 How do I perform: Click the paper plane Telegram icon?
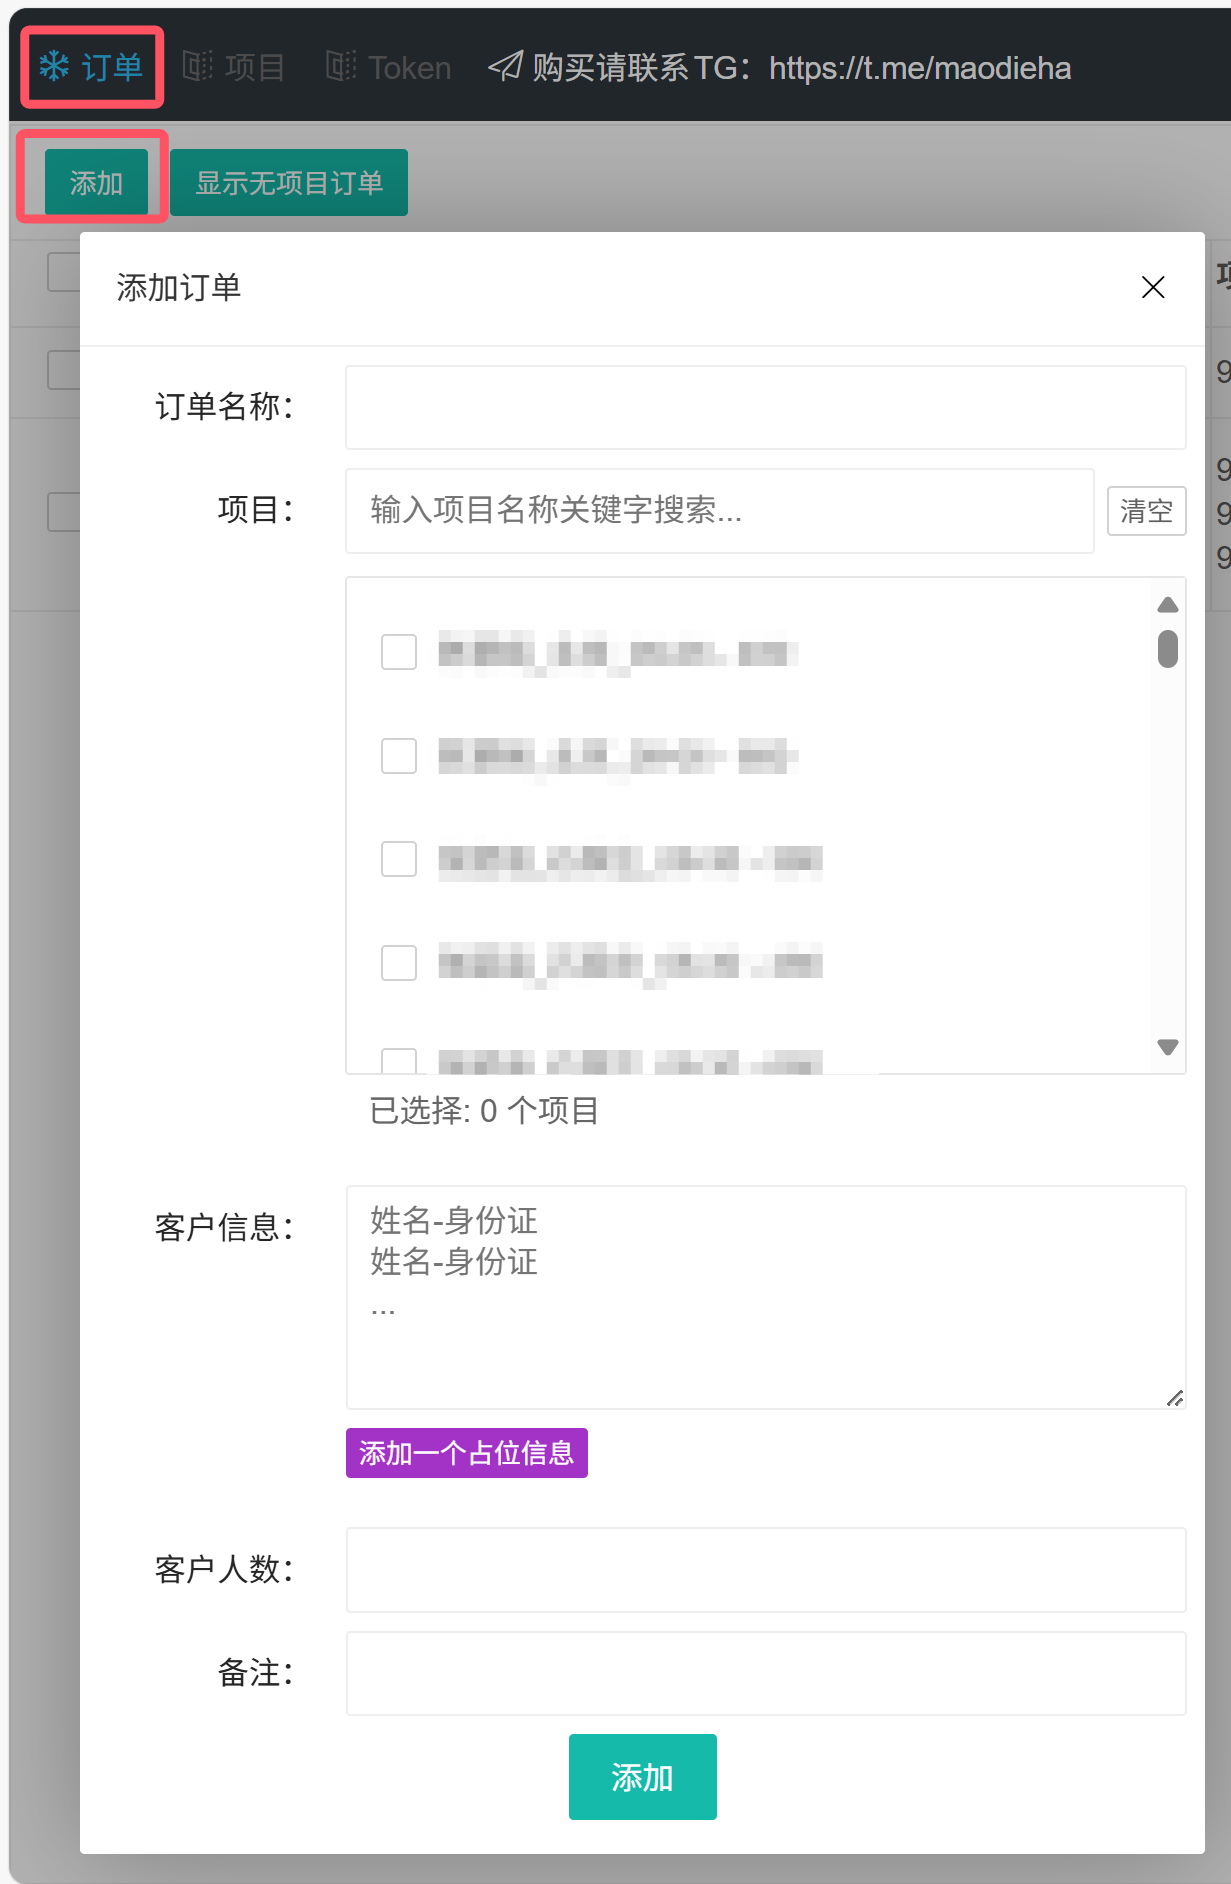pyautogui.click(x=505, y=67)
